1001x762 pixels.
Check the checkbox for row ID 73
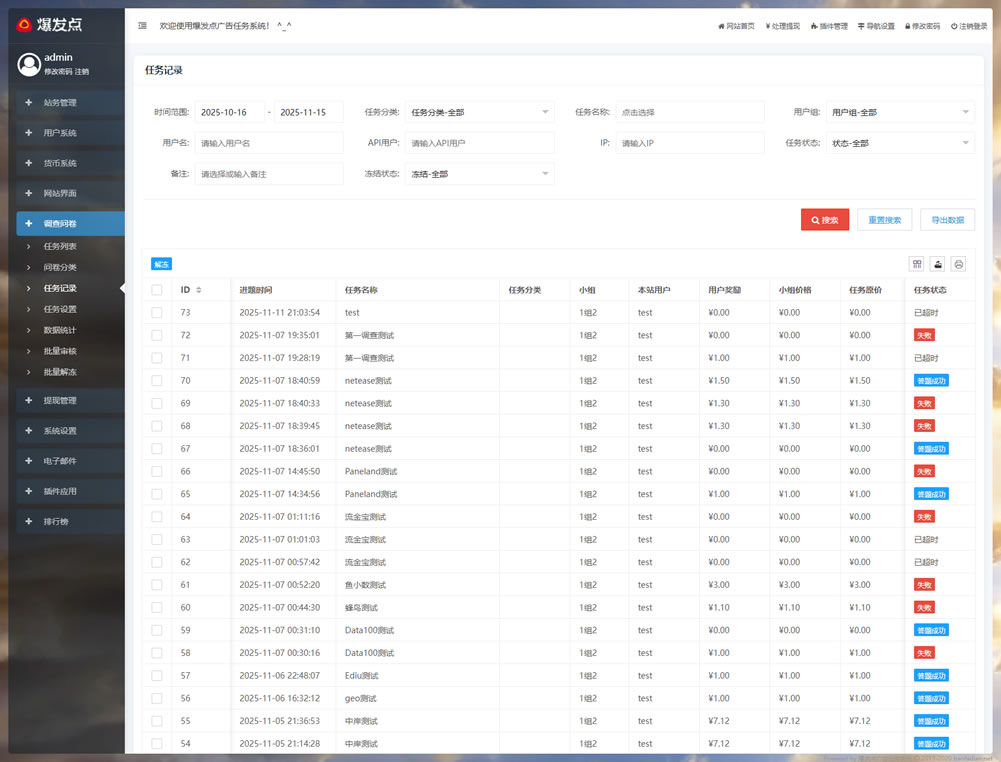[157, 313]
